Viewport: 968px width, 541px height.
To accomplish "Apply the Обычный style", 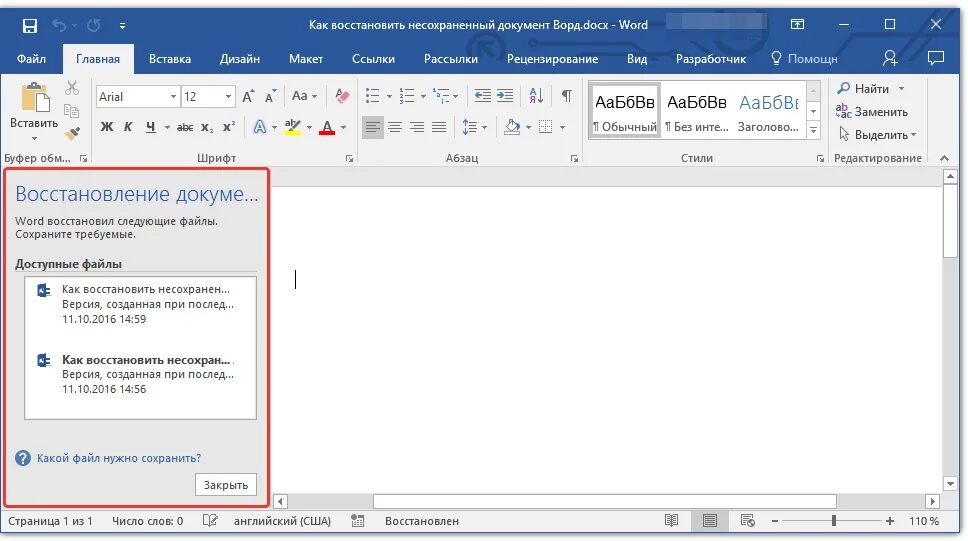I will 625,109.
